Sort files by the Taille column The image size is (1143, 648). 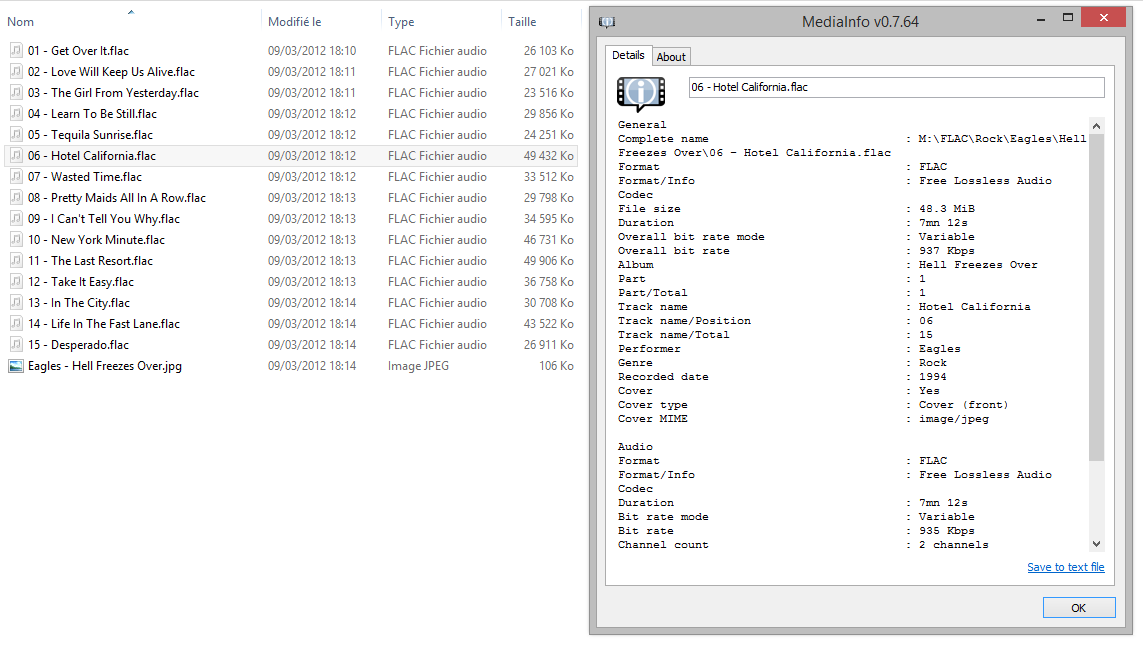522,21
